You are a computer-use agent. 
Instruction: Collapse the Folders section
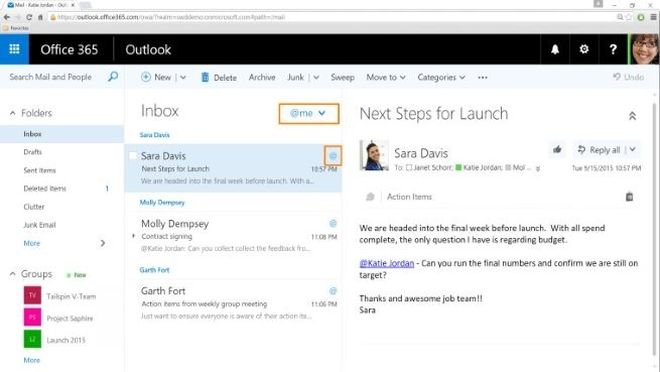[13, 113]
